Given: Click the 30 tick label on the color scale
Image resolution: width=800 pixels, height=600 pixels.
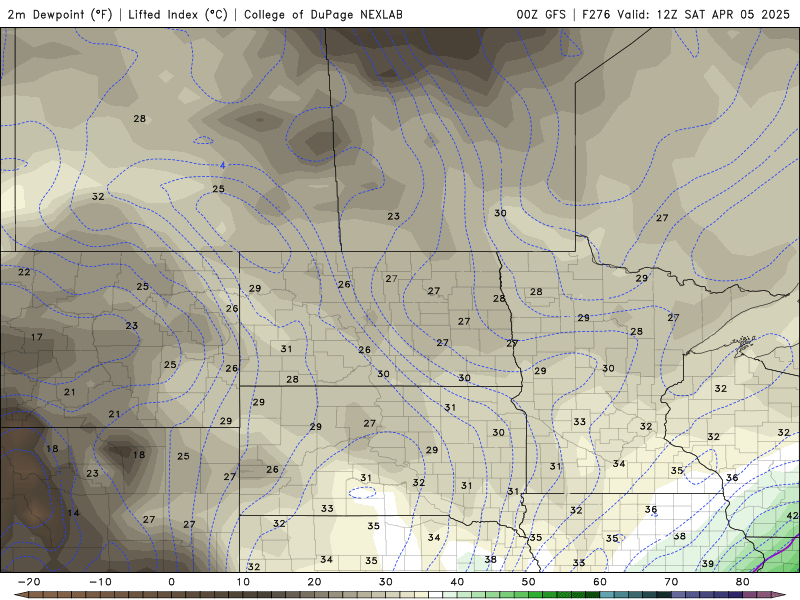Looking at the screenshot, I should [386, 582].
